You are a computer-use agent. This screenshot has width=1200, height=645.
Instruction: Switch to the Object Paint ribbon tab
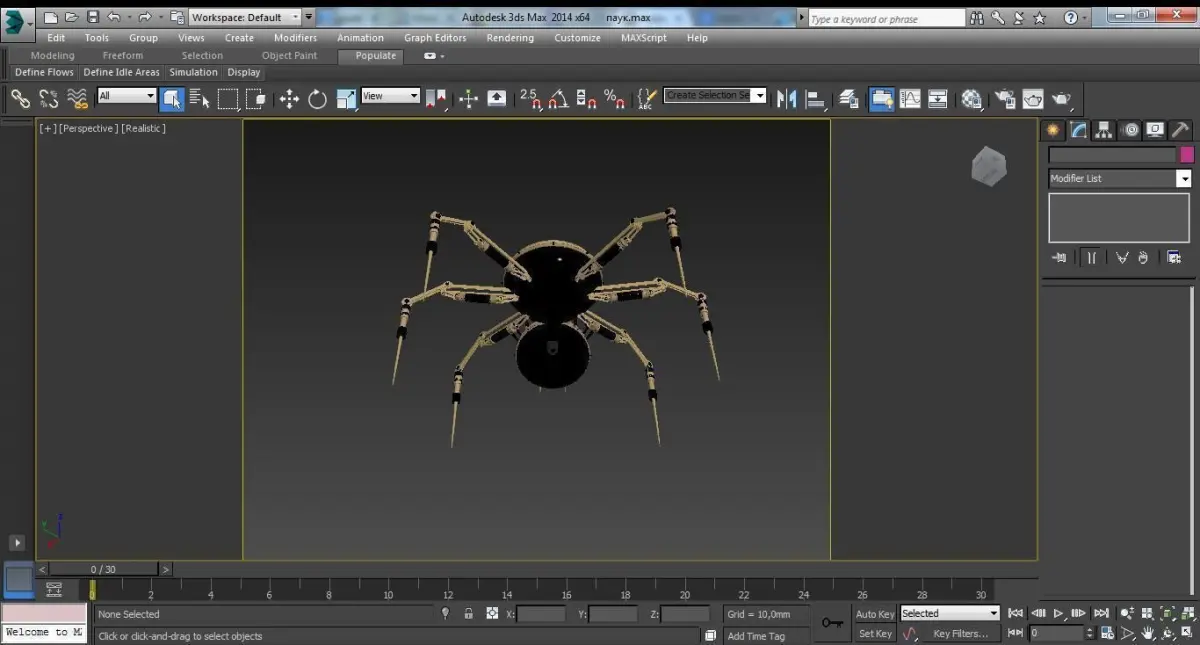point(289,56)
